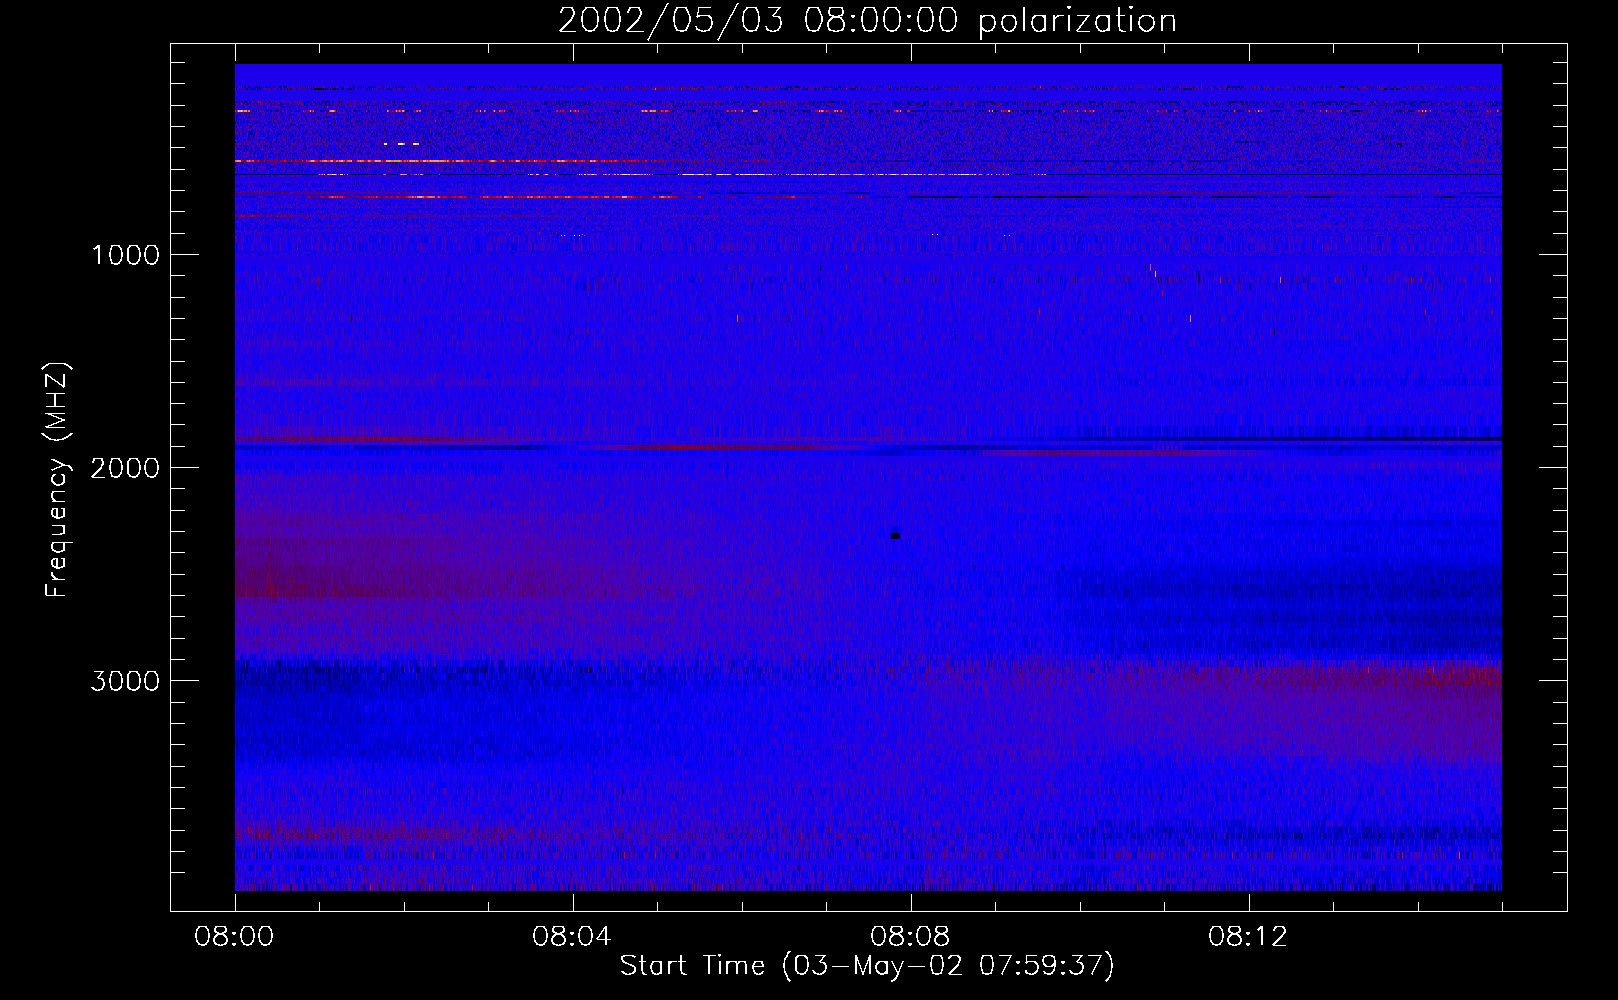
Task: Click the plot title '2002/05/03 08:00:00 polarization'
Action: (867, 21)
